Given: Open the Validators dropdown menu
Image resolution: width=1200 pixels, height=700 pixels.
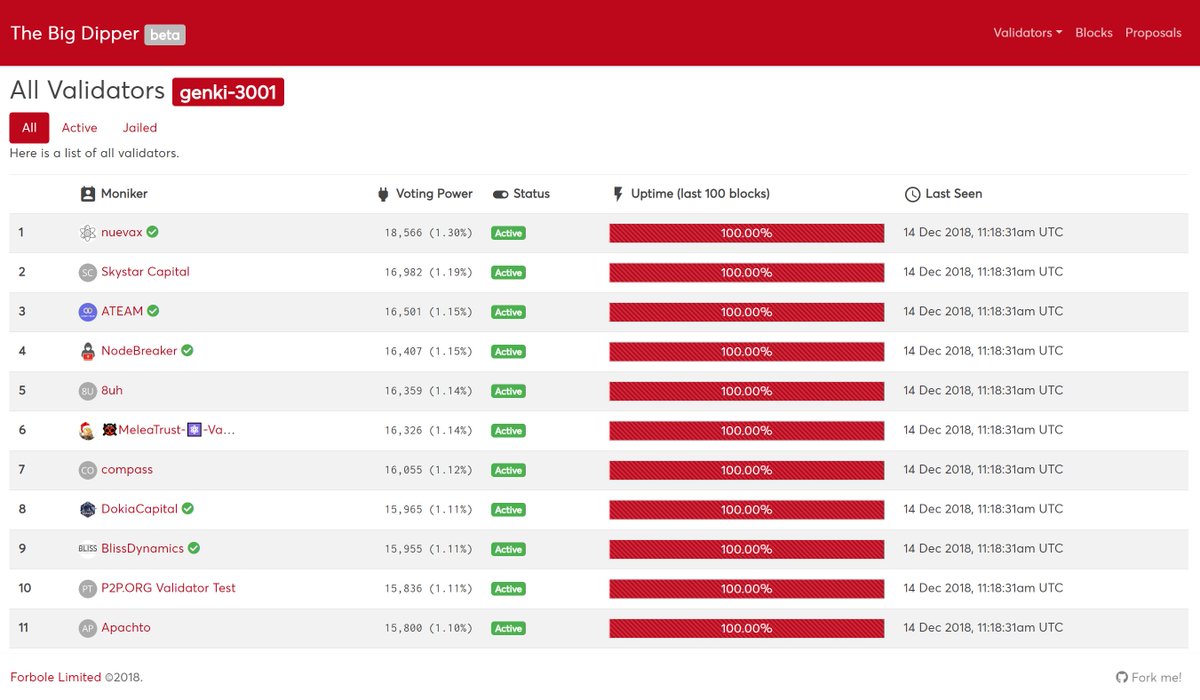Looking at the screenshot, I should point(1028,33).
